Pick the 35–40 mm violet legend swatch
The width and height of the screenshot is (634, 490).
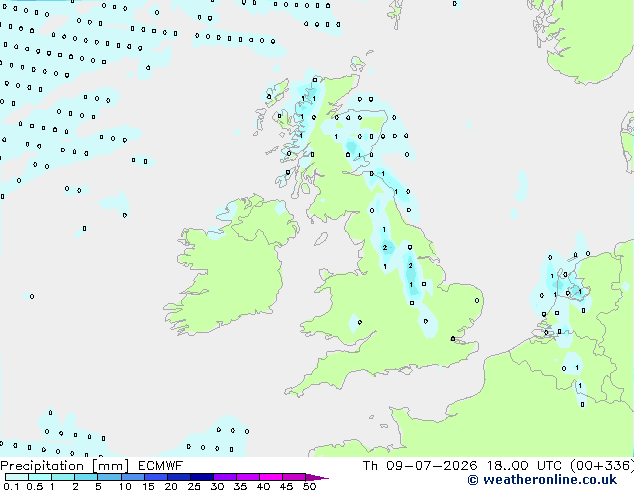(x=248, y=477)
